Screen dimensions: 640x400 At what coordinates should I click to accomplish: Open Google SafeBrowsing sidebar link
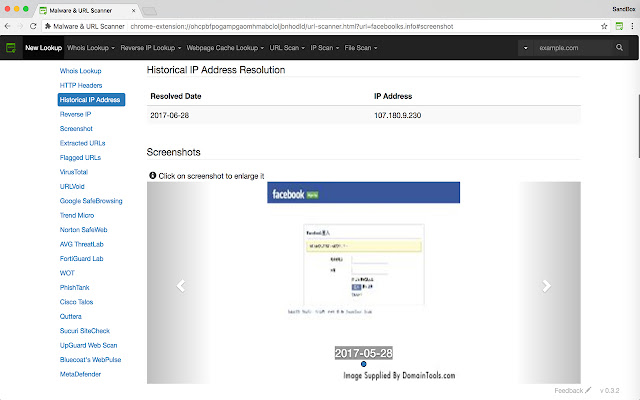(91, 201)
